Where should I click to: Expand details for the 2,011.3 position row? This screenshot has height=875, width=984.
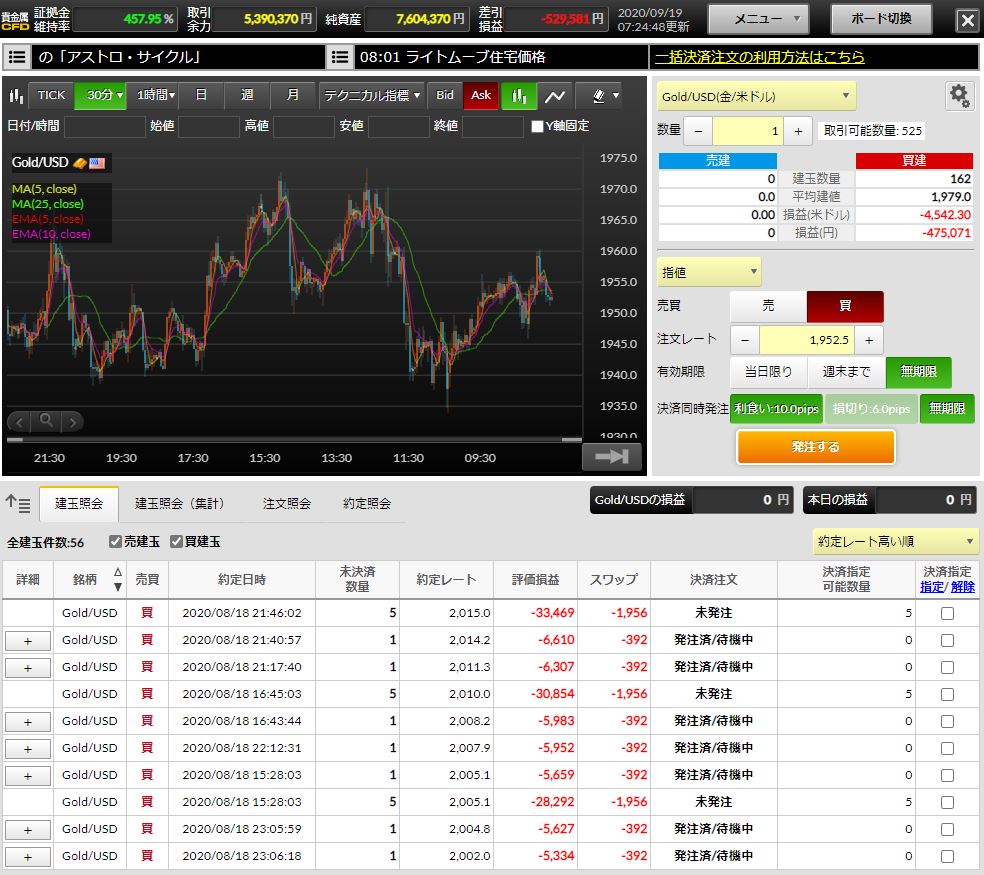pyautogui.click(x=28, y=668)
